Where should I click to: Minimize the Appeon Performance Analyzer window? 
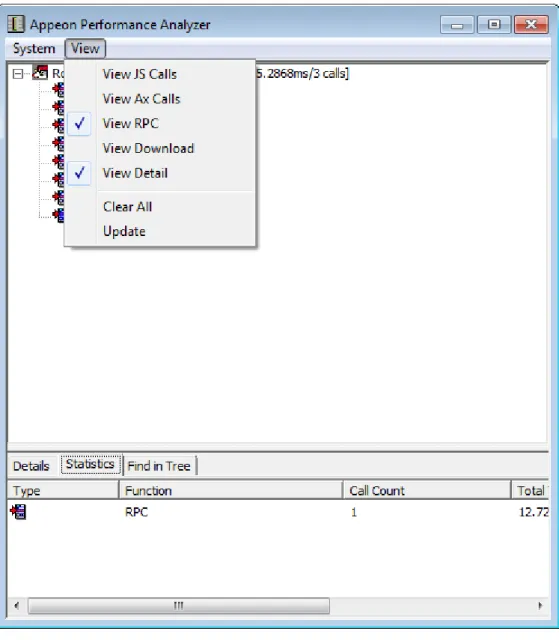point(457,24)
